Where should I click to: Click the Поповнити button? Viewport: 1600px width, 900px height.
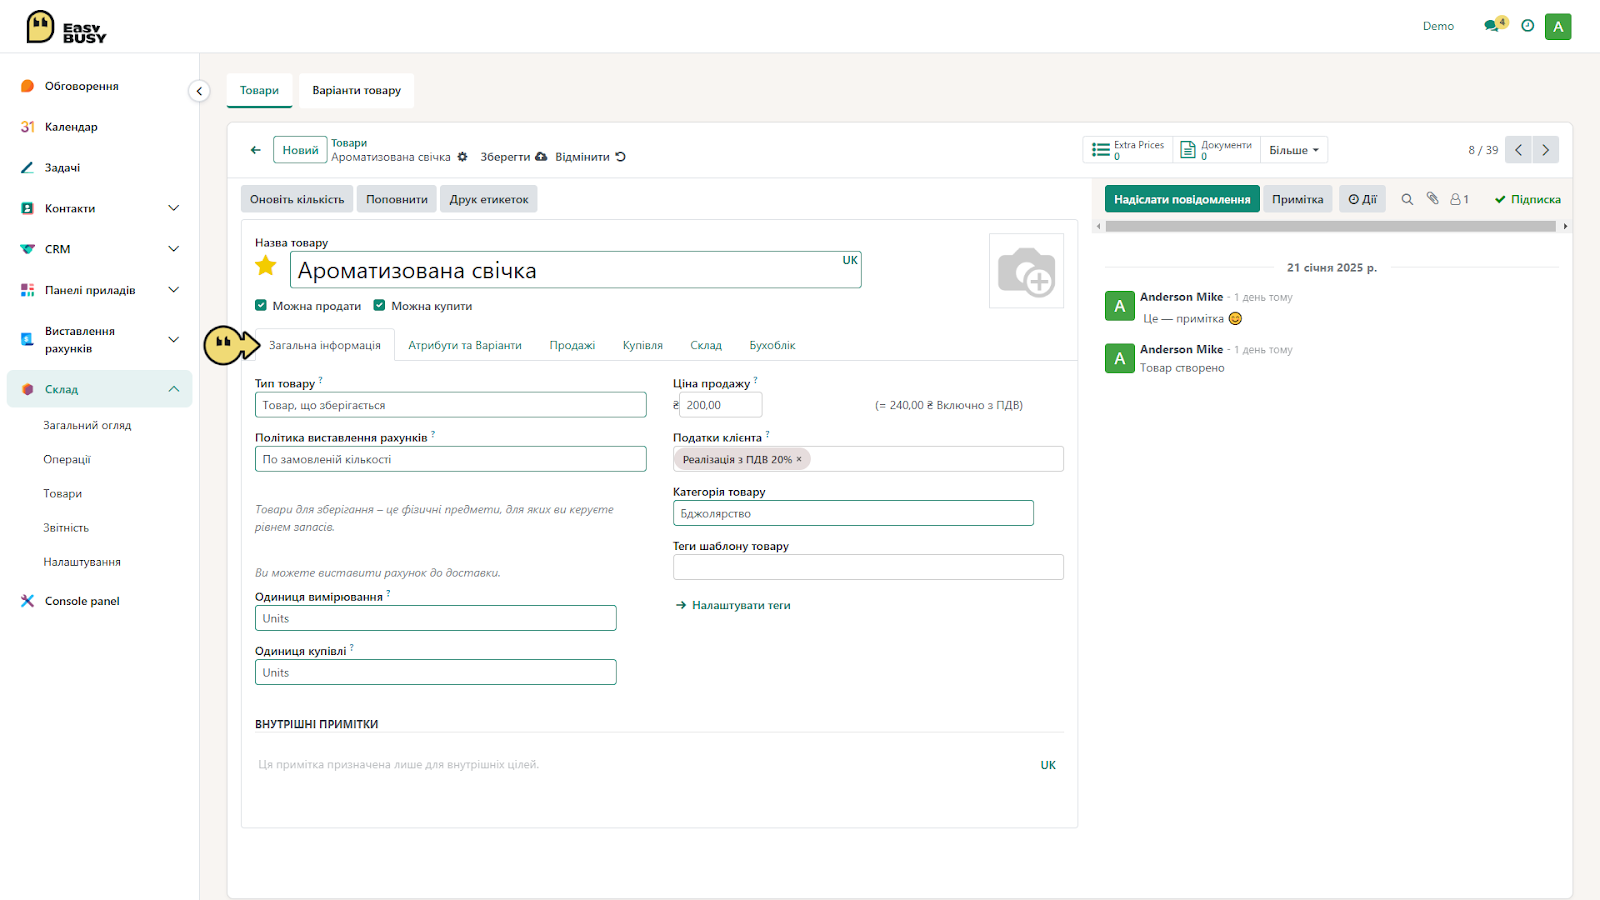coord(397,199)
